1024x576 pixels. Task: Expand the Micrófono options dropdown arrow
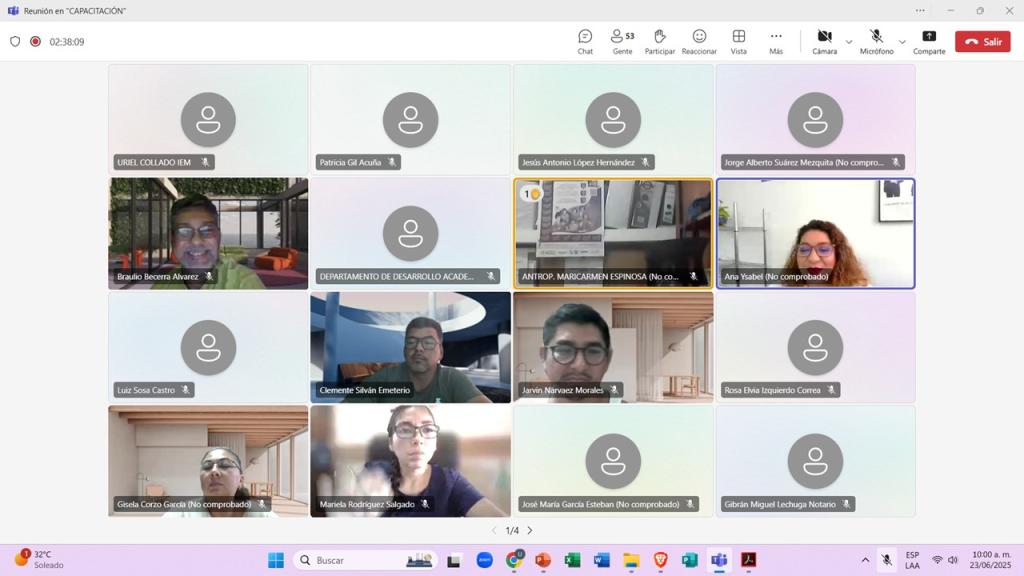coord(902,42)
